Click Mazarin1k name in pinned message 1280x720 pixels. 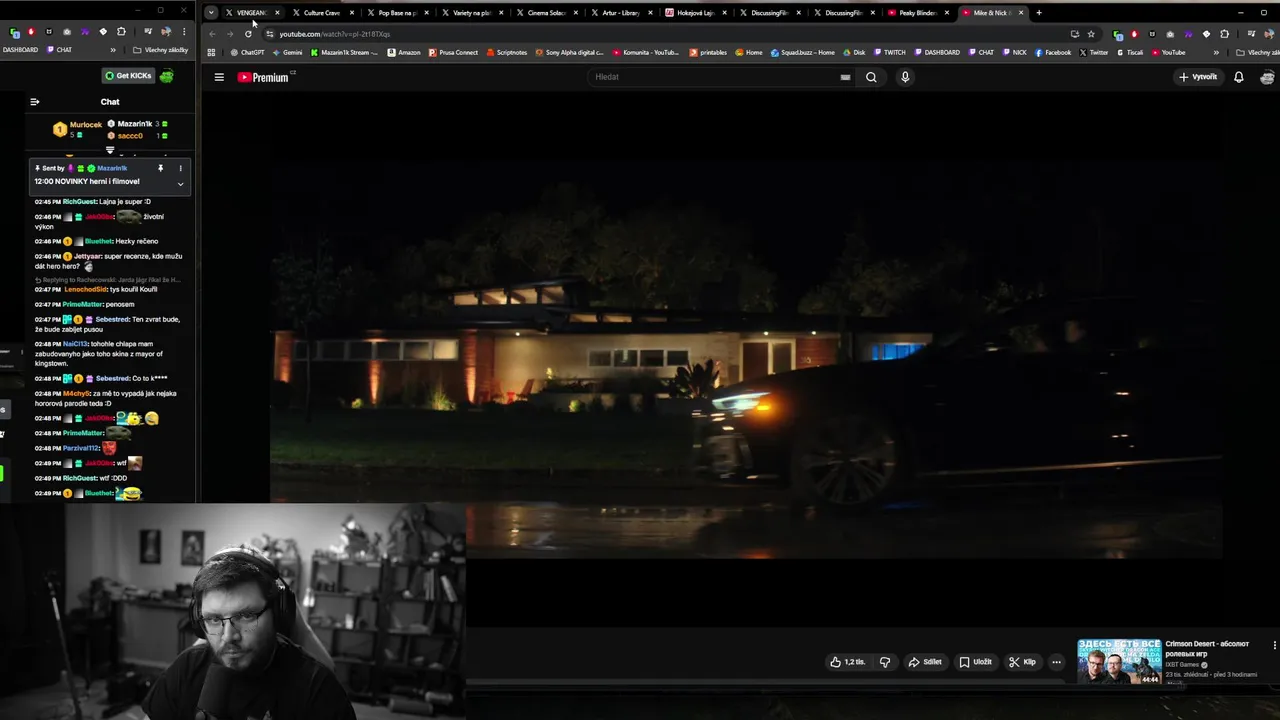(112, 168)
